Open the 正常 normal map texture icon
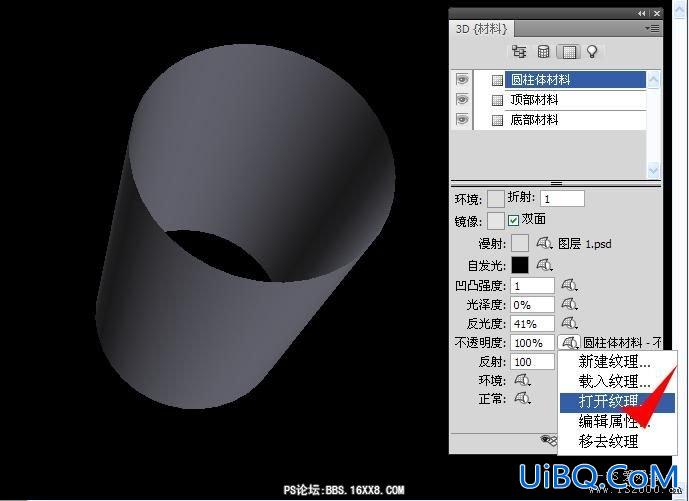The image size is (689, 501). coord(522,399)
